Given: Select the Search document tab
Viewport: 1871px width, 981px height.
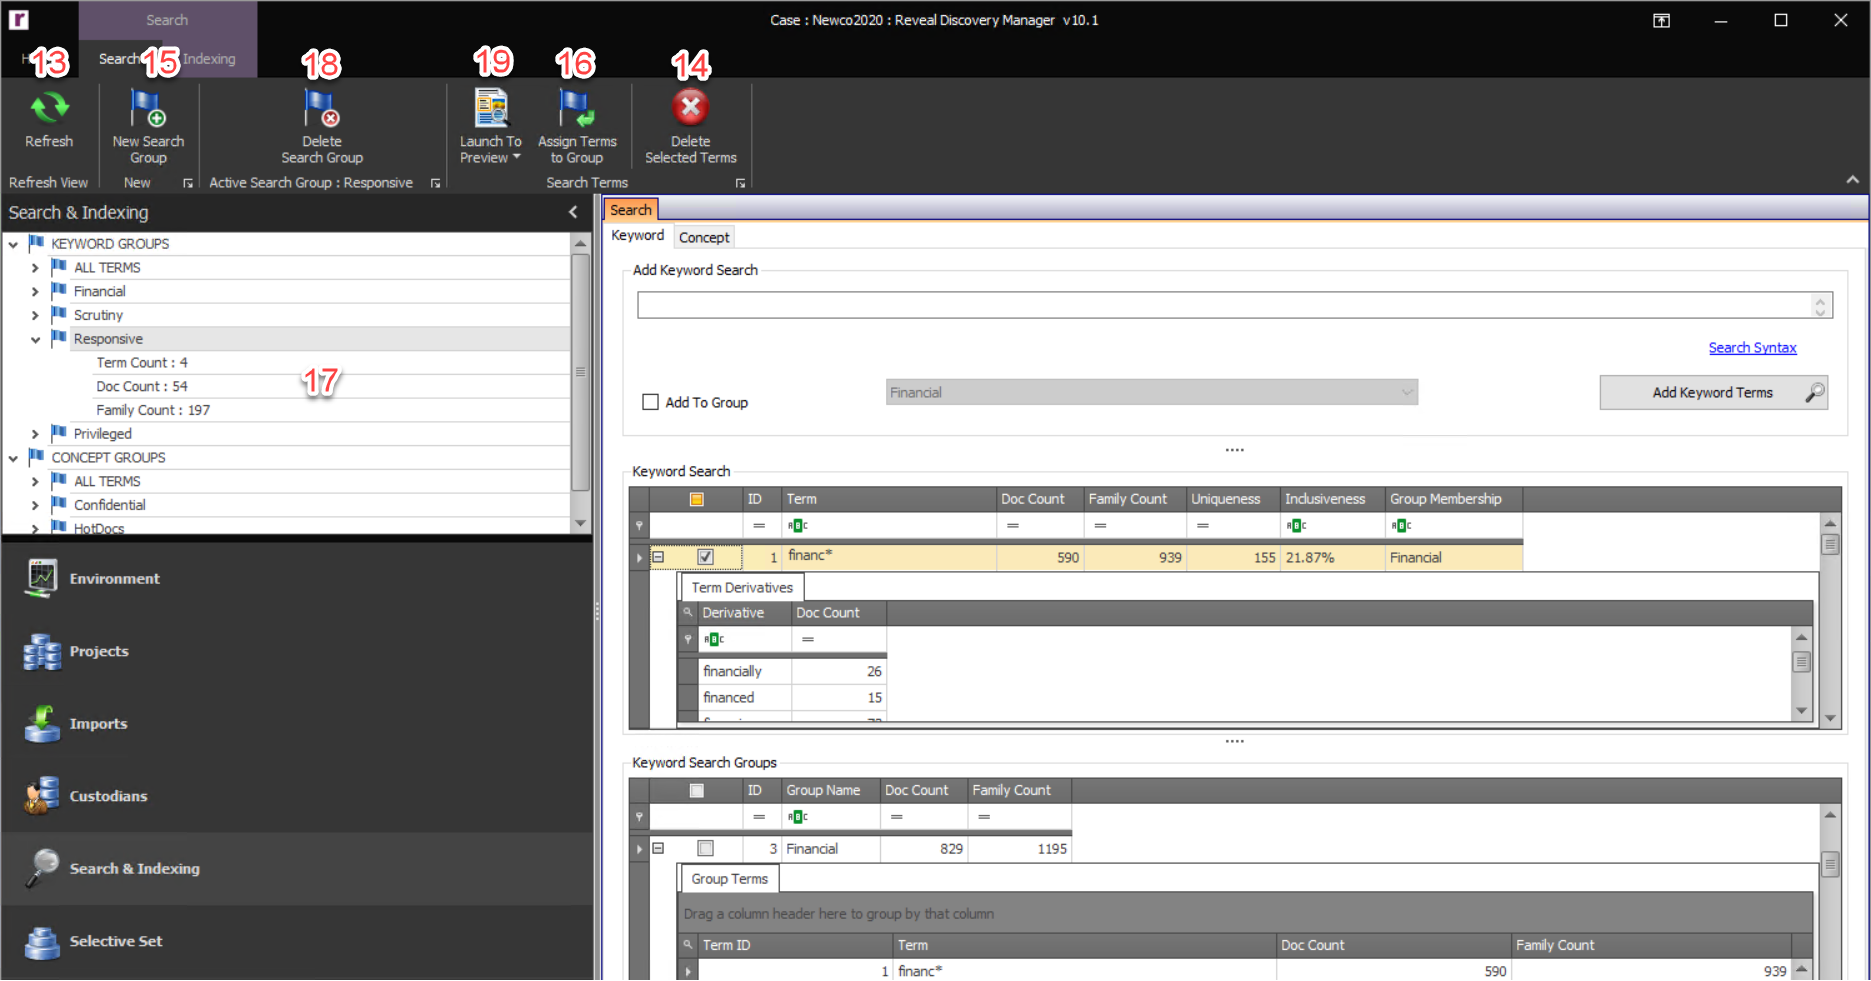Looking at the screenshot, I should [631, 209].
